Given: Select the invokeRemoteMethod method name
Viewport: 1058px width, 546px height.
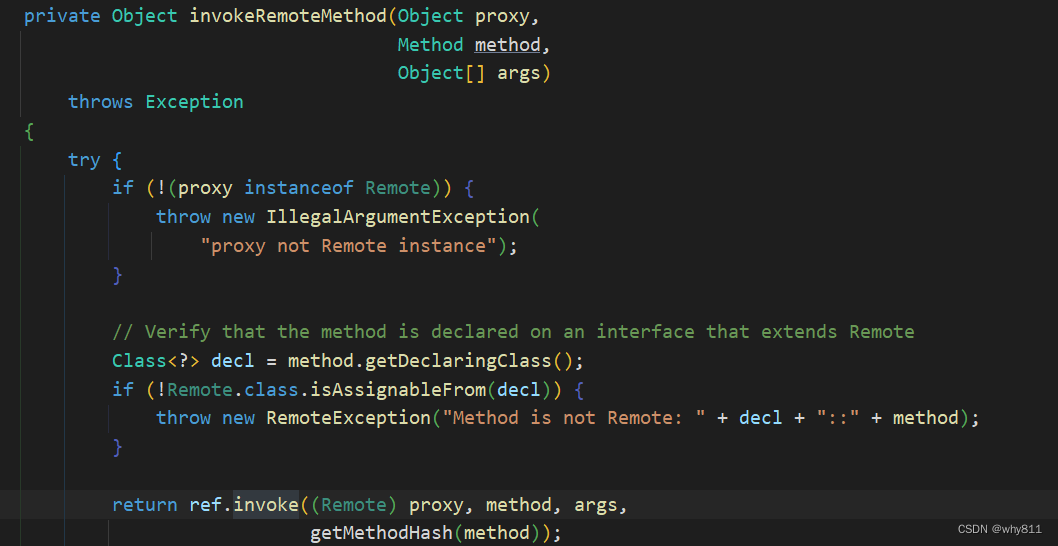Looking at the screenshot, I should tap(288, 16).
